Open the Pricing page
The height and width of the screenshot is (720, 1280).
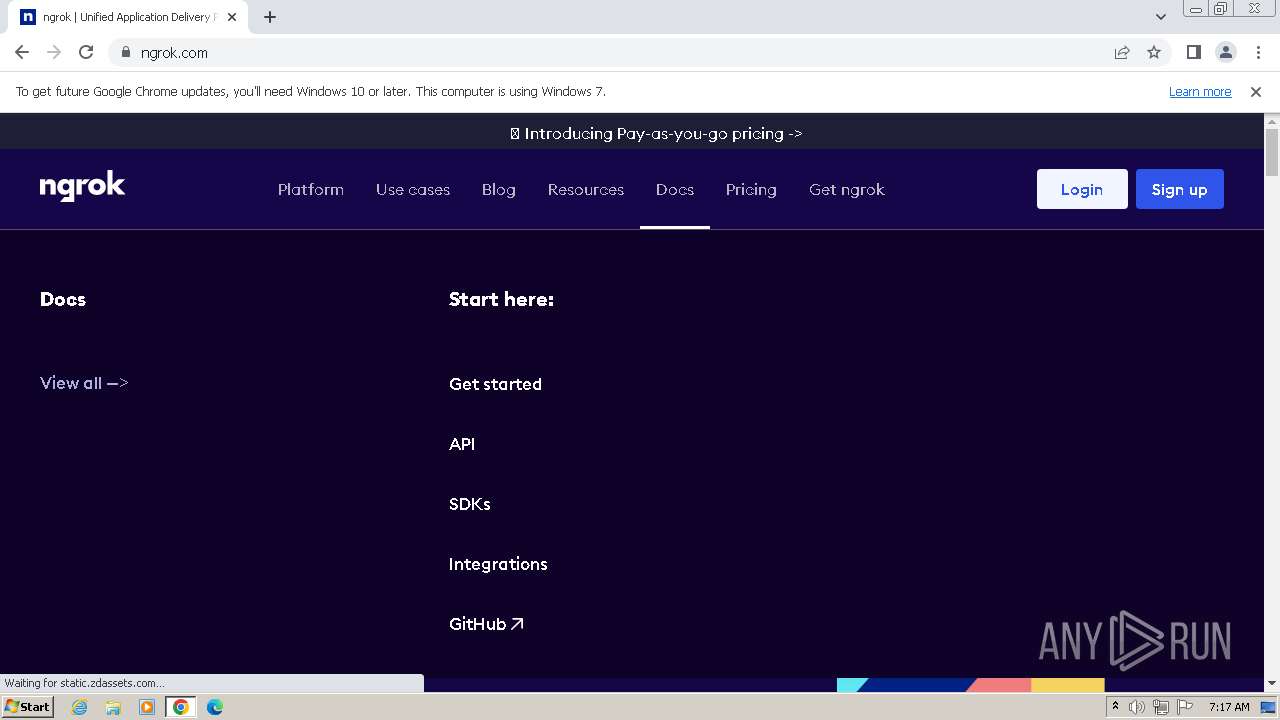(x=751, y=189)
